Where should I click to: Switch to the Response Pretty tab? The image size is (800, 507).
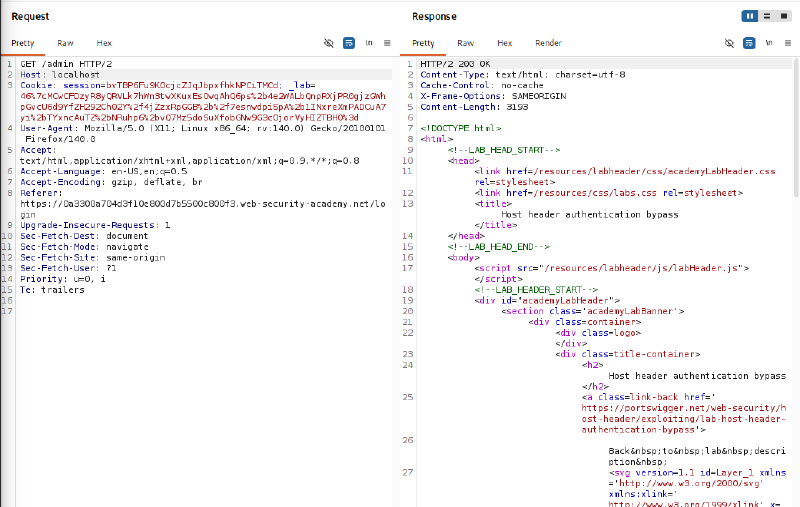coord(423,43)
